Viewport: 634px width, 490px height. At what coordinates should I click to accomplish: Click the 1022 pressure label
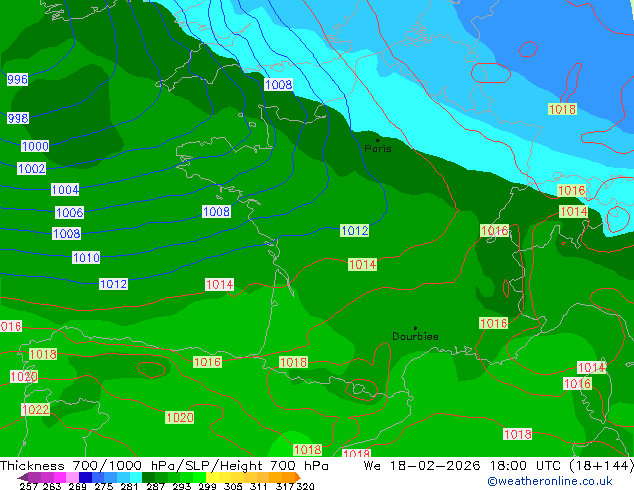[36, 409]
